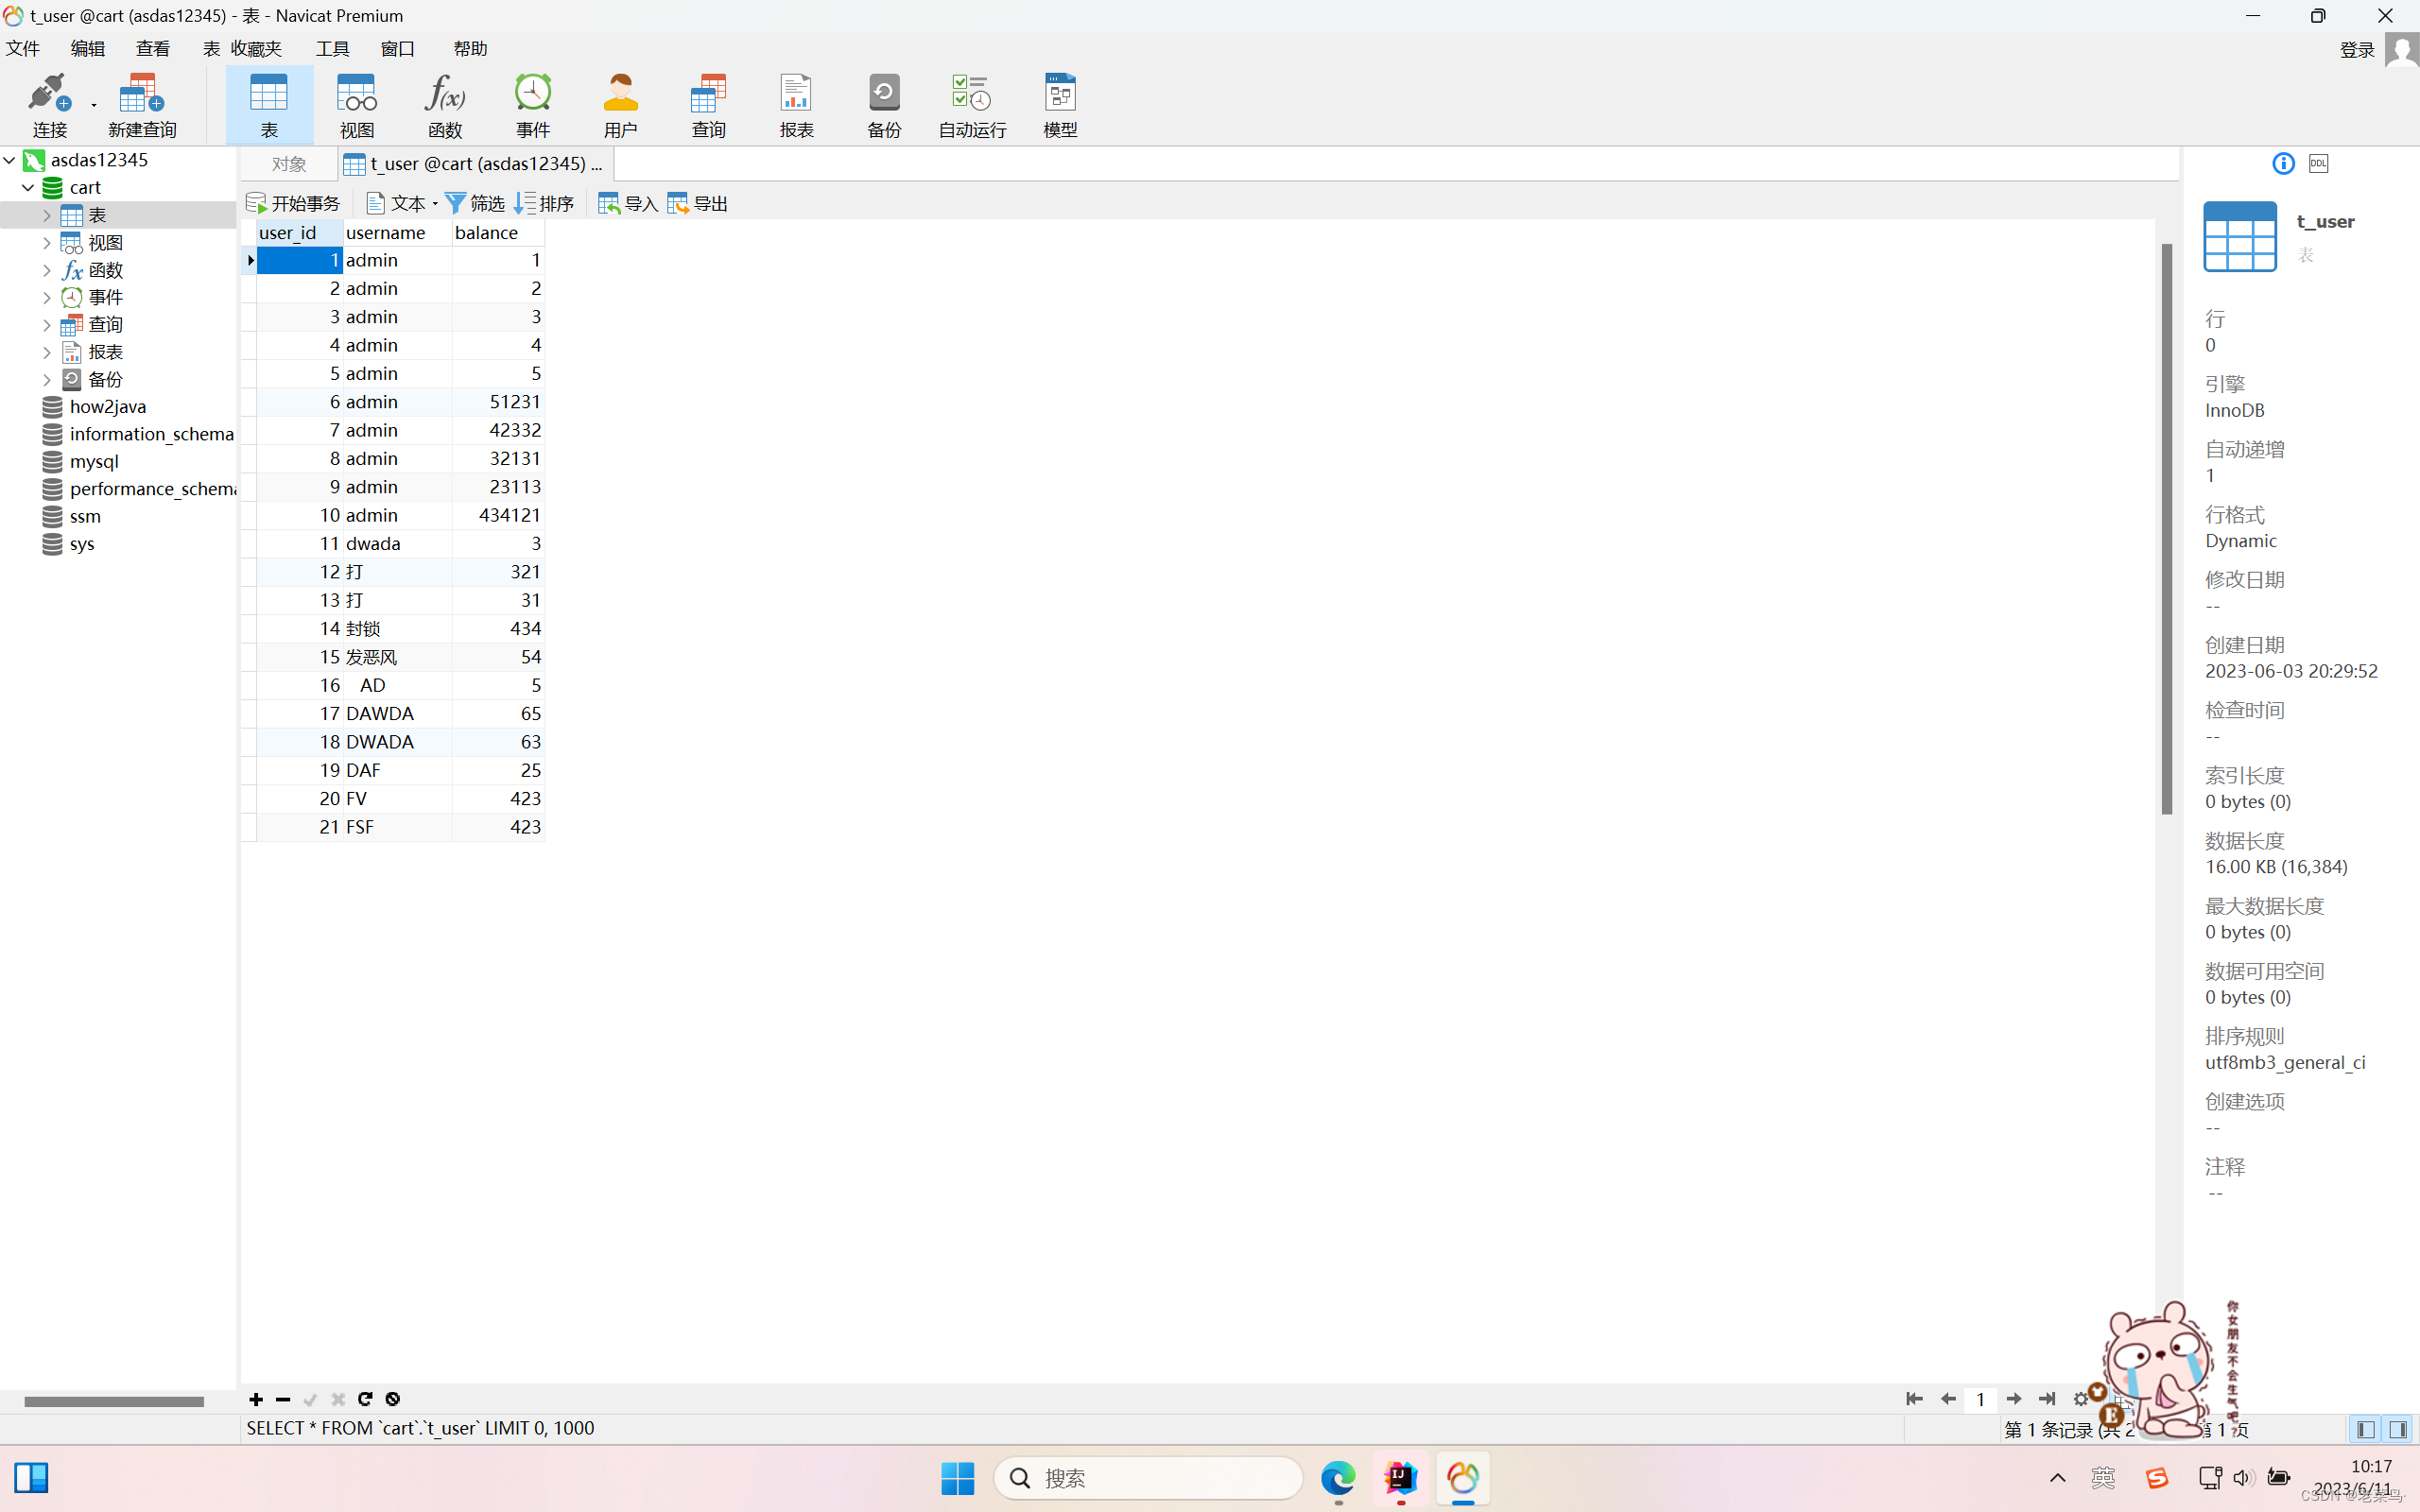Image resolution: width=2420 pixels, height=1512 pixels.
Task: Click the 筛选 (Filter) funnel icon
Action: (x=456, y=203)
